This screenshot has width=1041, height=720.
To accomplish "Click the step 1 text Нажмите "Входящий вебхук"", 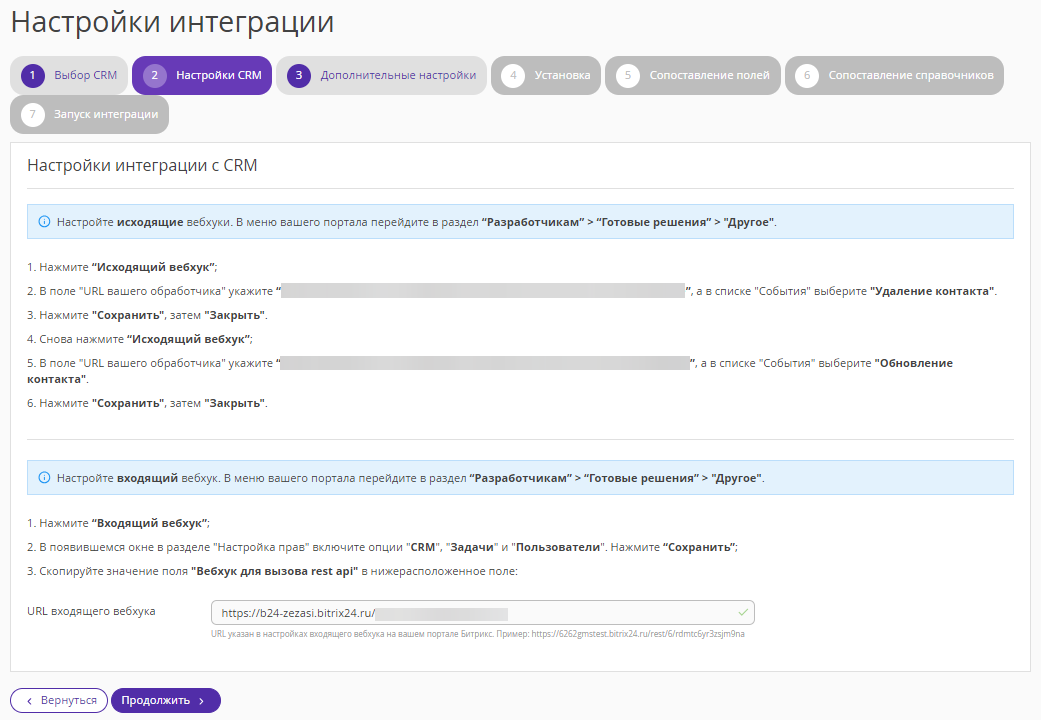I will pos(118,523).
